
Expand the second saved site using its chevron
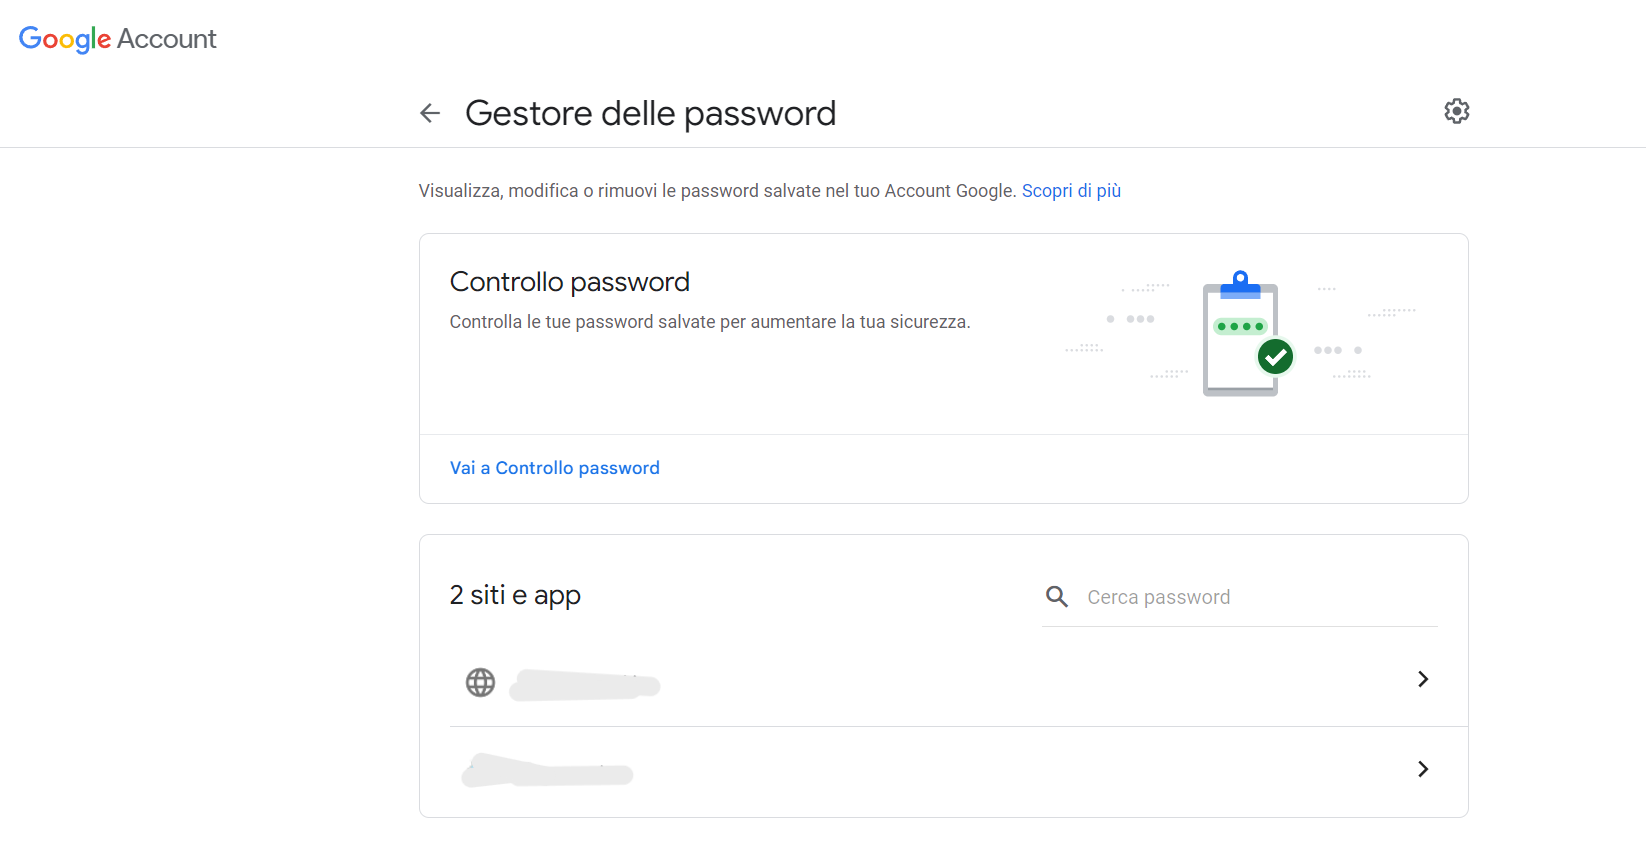coord(1422,769)
